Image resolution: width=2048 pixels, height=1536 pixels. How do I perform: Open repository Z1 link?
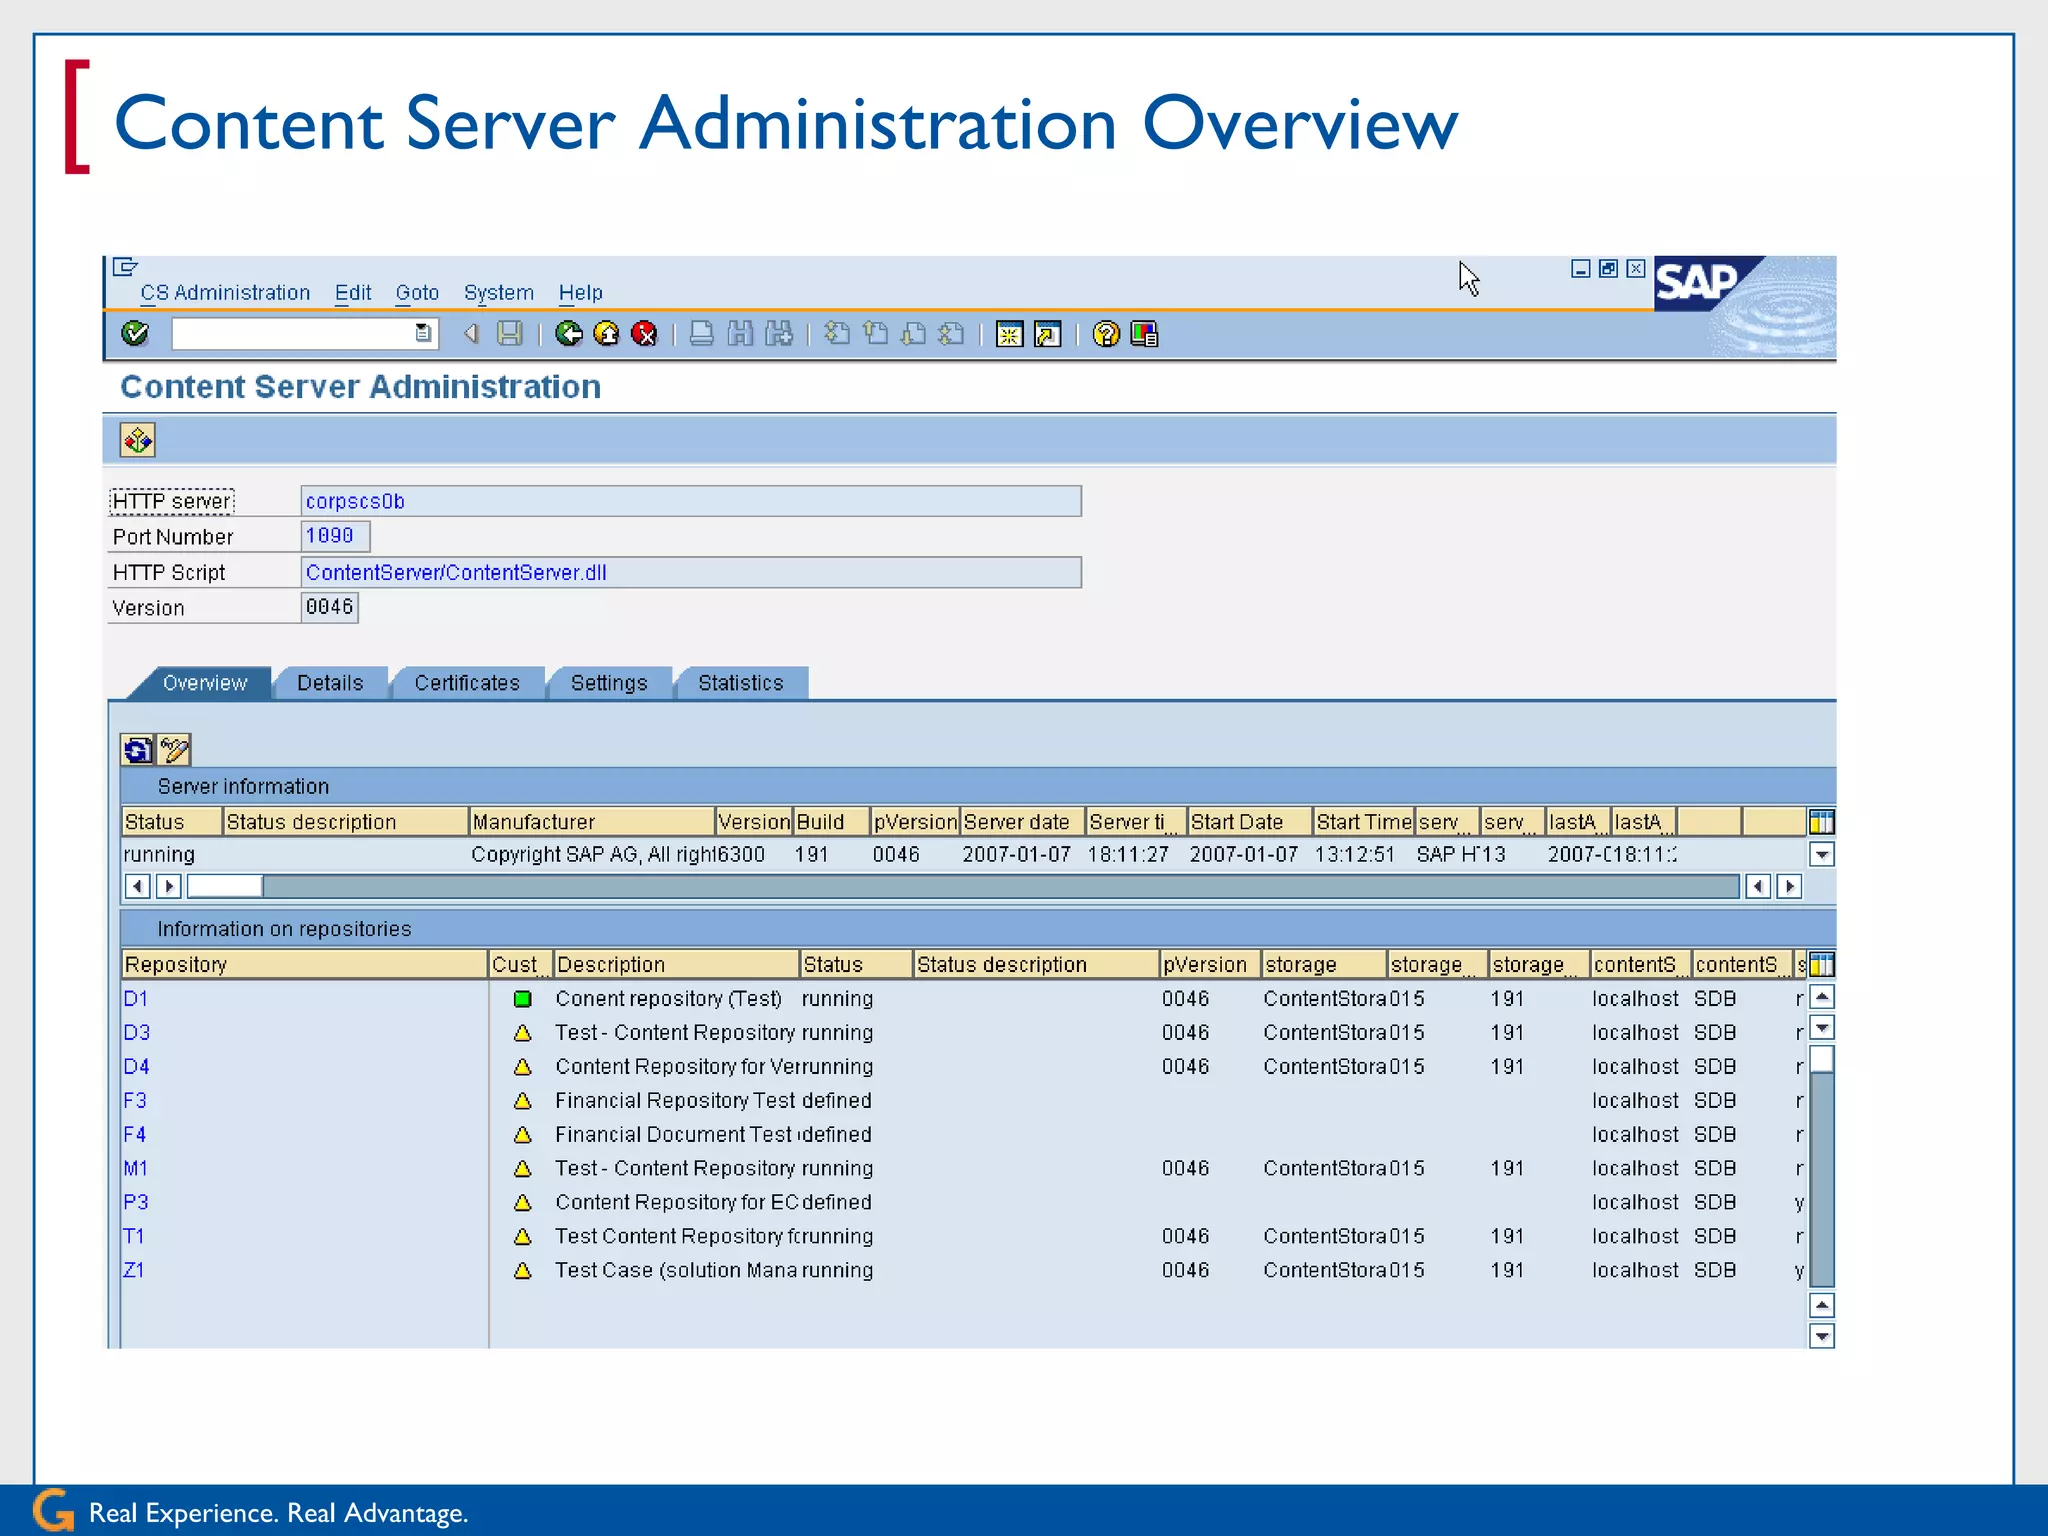[x=134, y=1270]
